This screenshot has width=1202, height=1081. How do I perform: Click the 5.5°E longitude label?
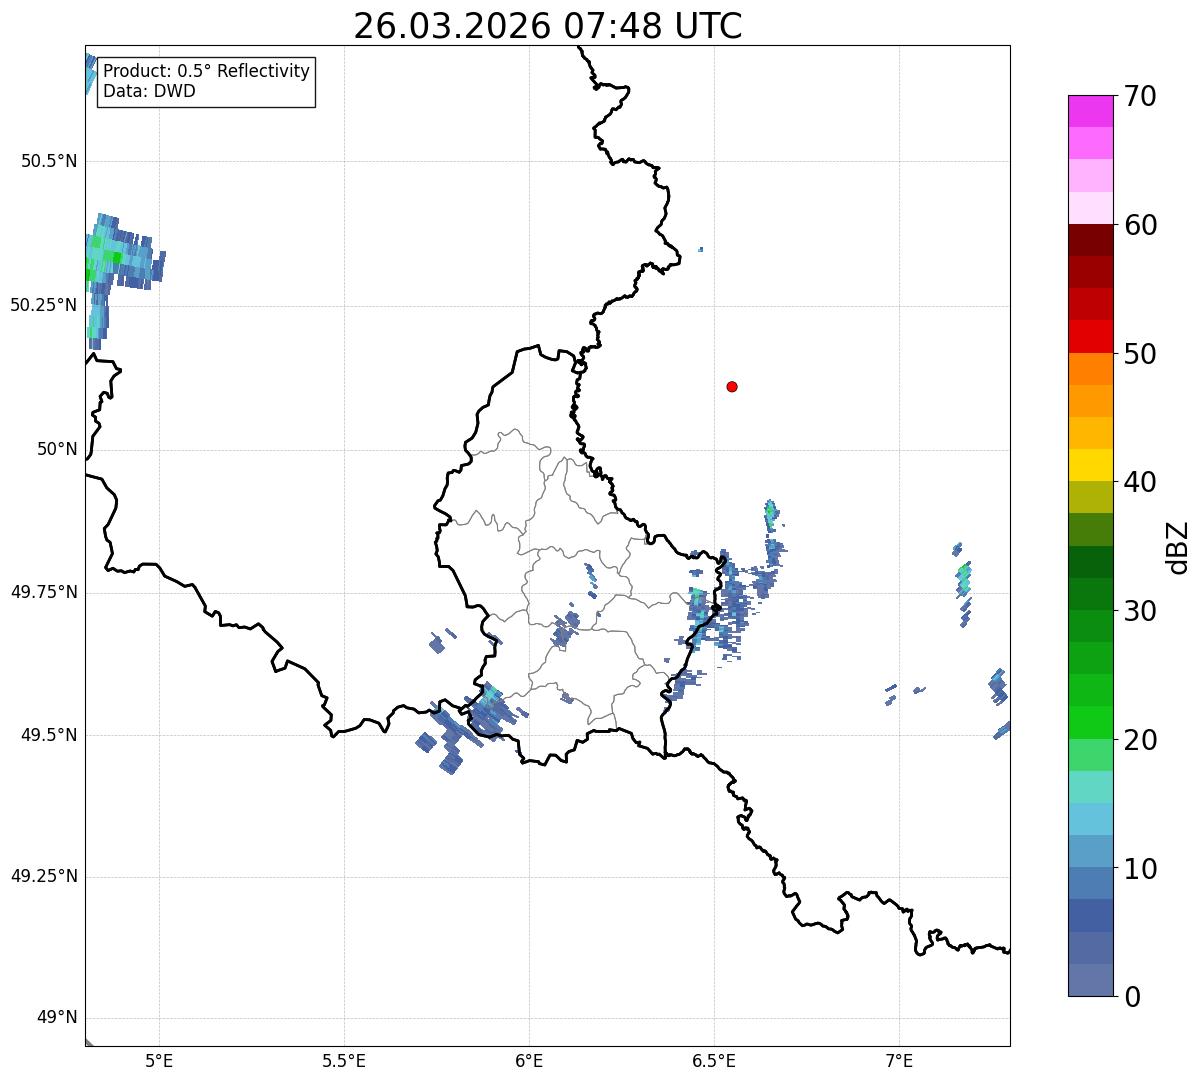[x=344, y=1061]
